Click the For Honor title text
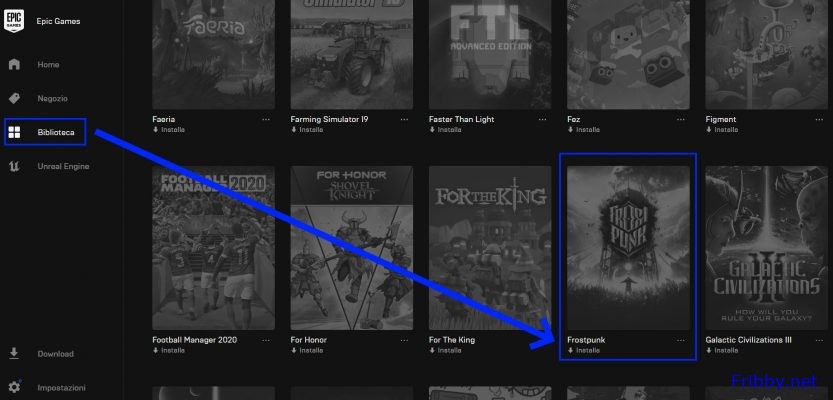Image resolution: width=833 pixels, height=400 pixels. point(309,340)
